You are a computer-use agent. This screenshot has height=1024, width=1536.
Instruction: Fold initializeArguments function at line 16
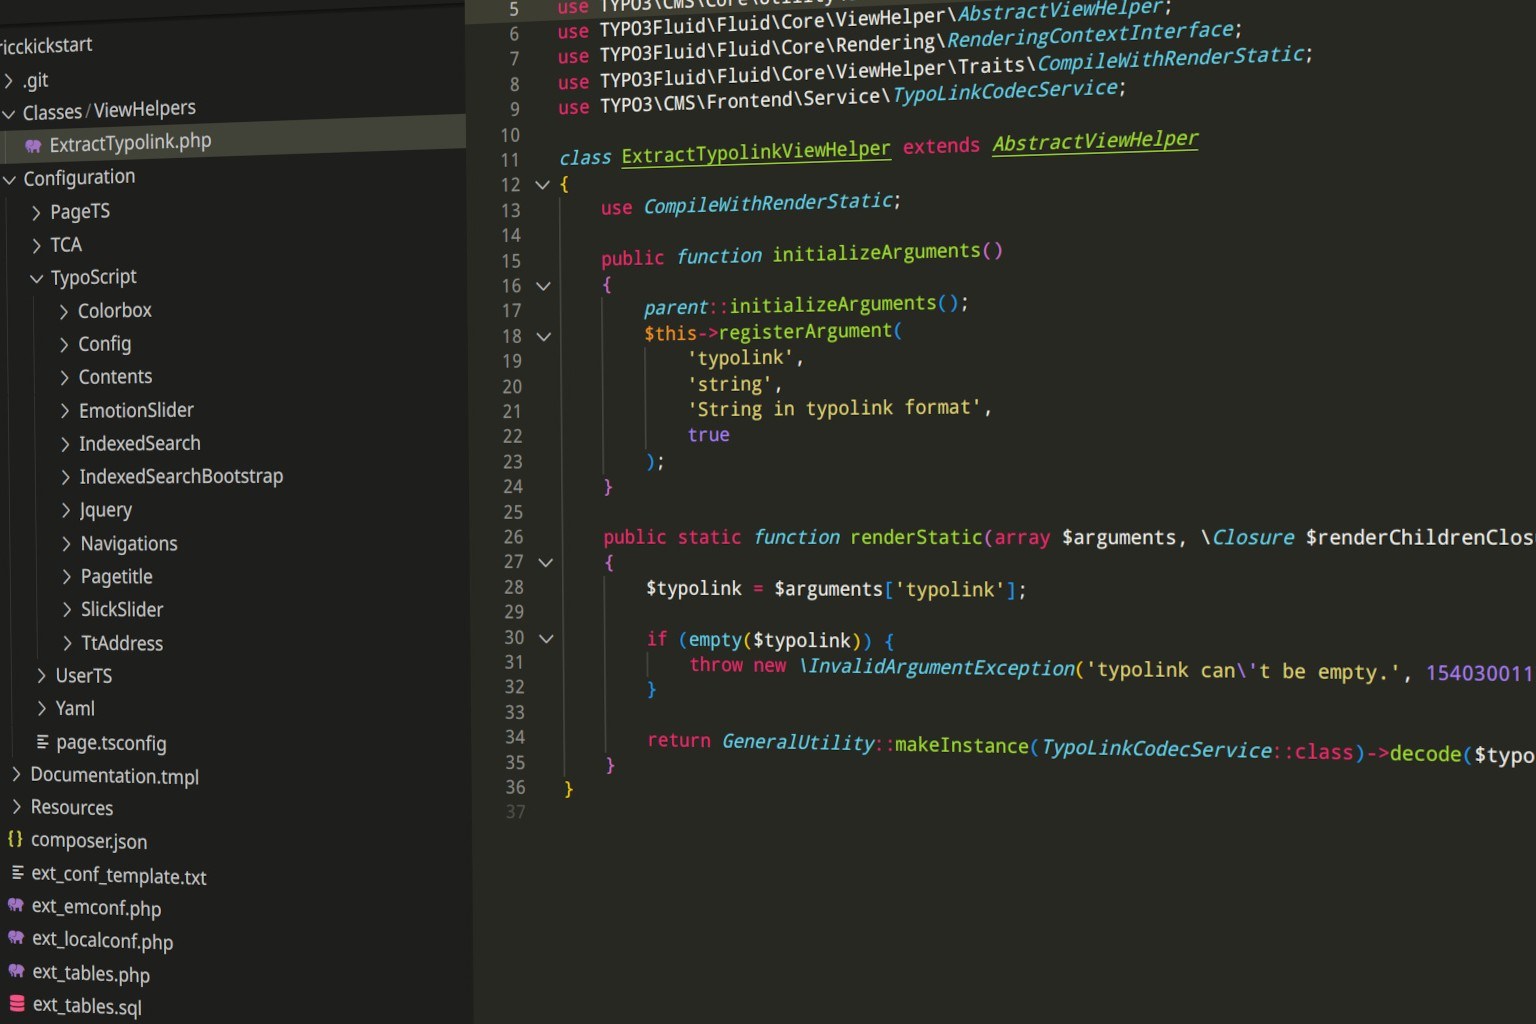(543, 286)
